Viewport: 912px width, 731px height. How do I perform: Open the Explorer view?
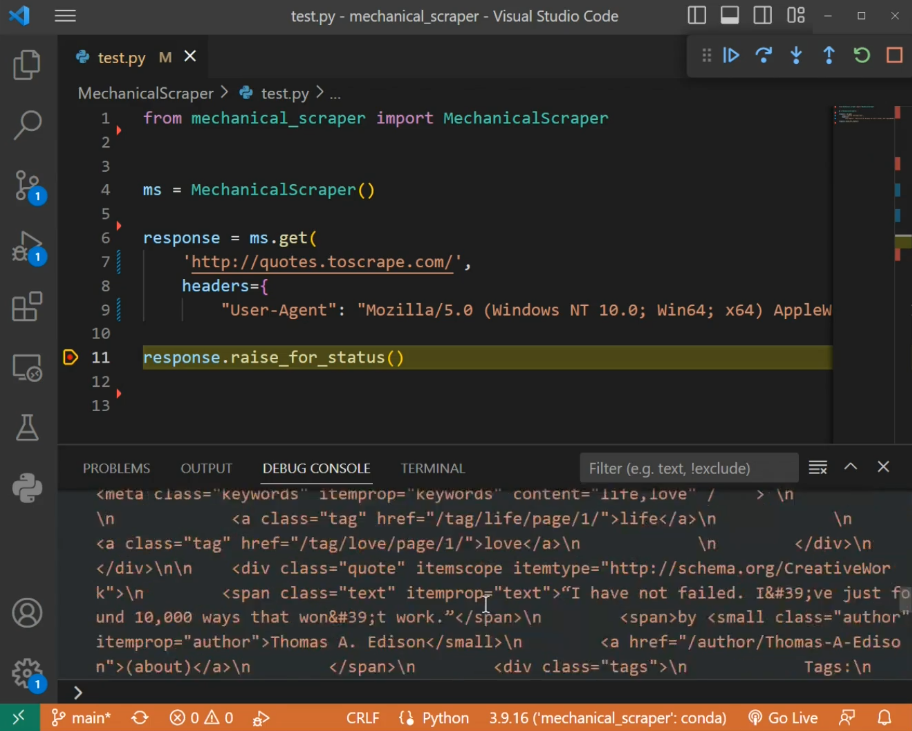(x=27, y=64)
